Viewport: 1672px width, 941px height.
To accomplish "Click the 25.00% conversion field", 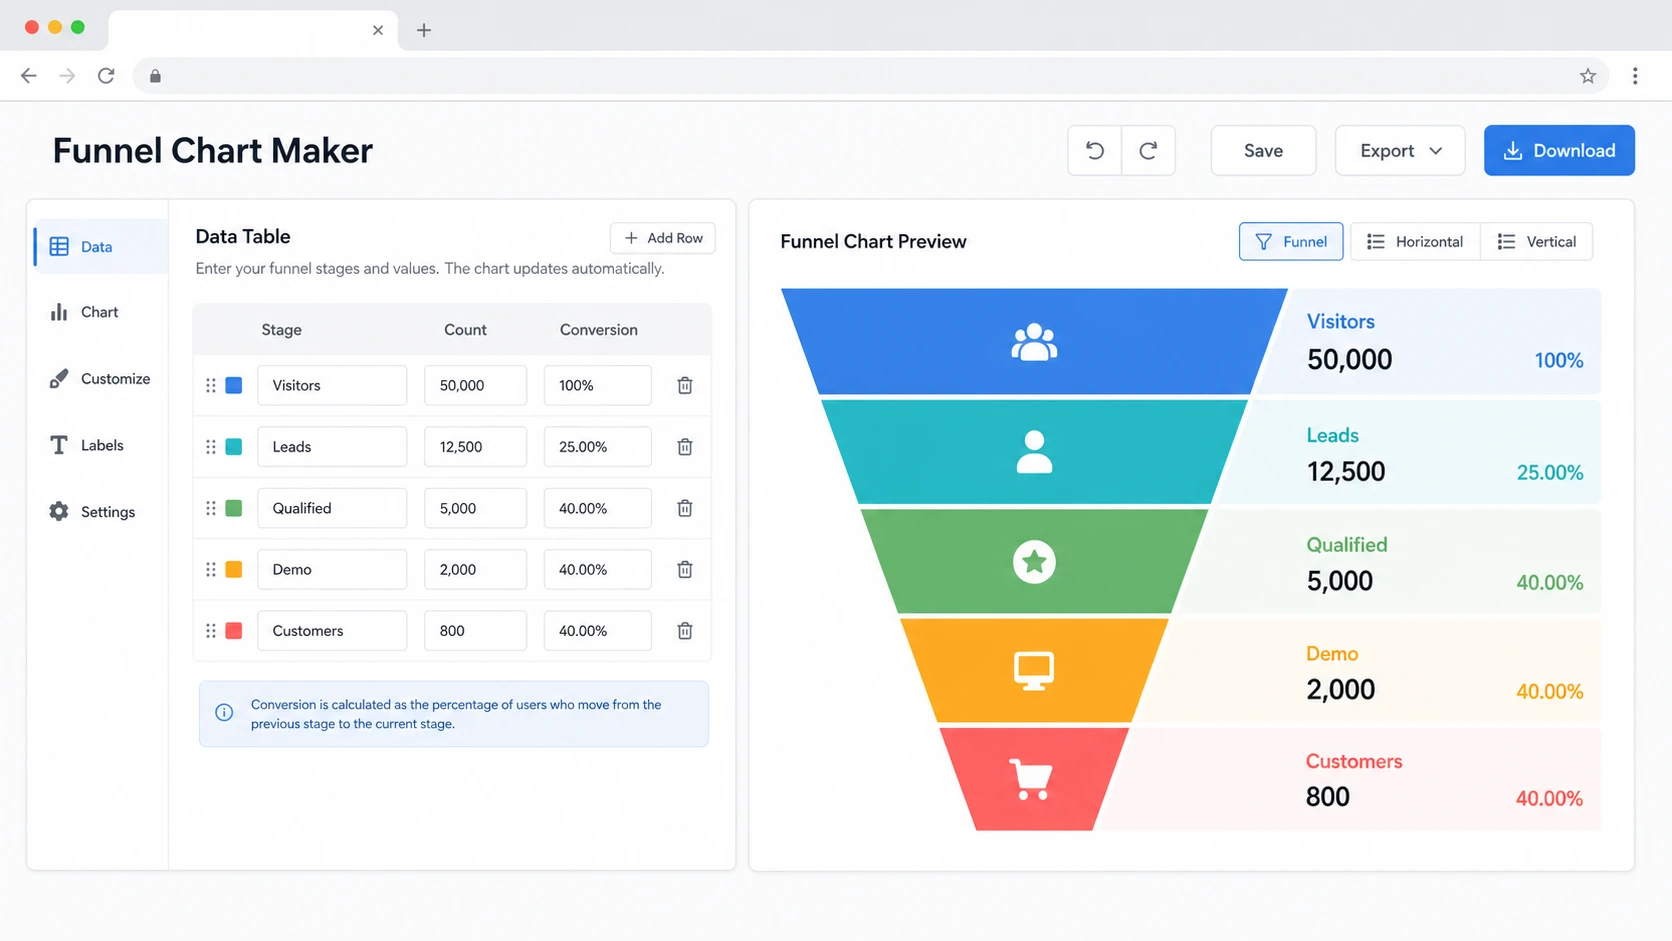I will point(598,447).
